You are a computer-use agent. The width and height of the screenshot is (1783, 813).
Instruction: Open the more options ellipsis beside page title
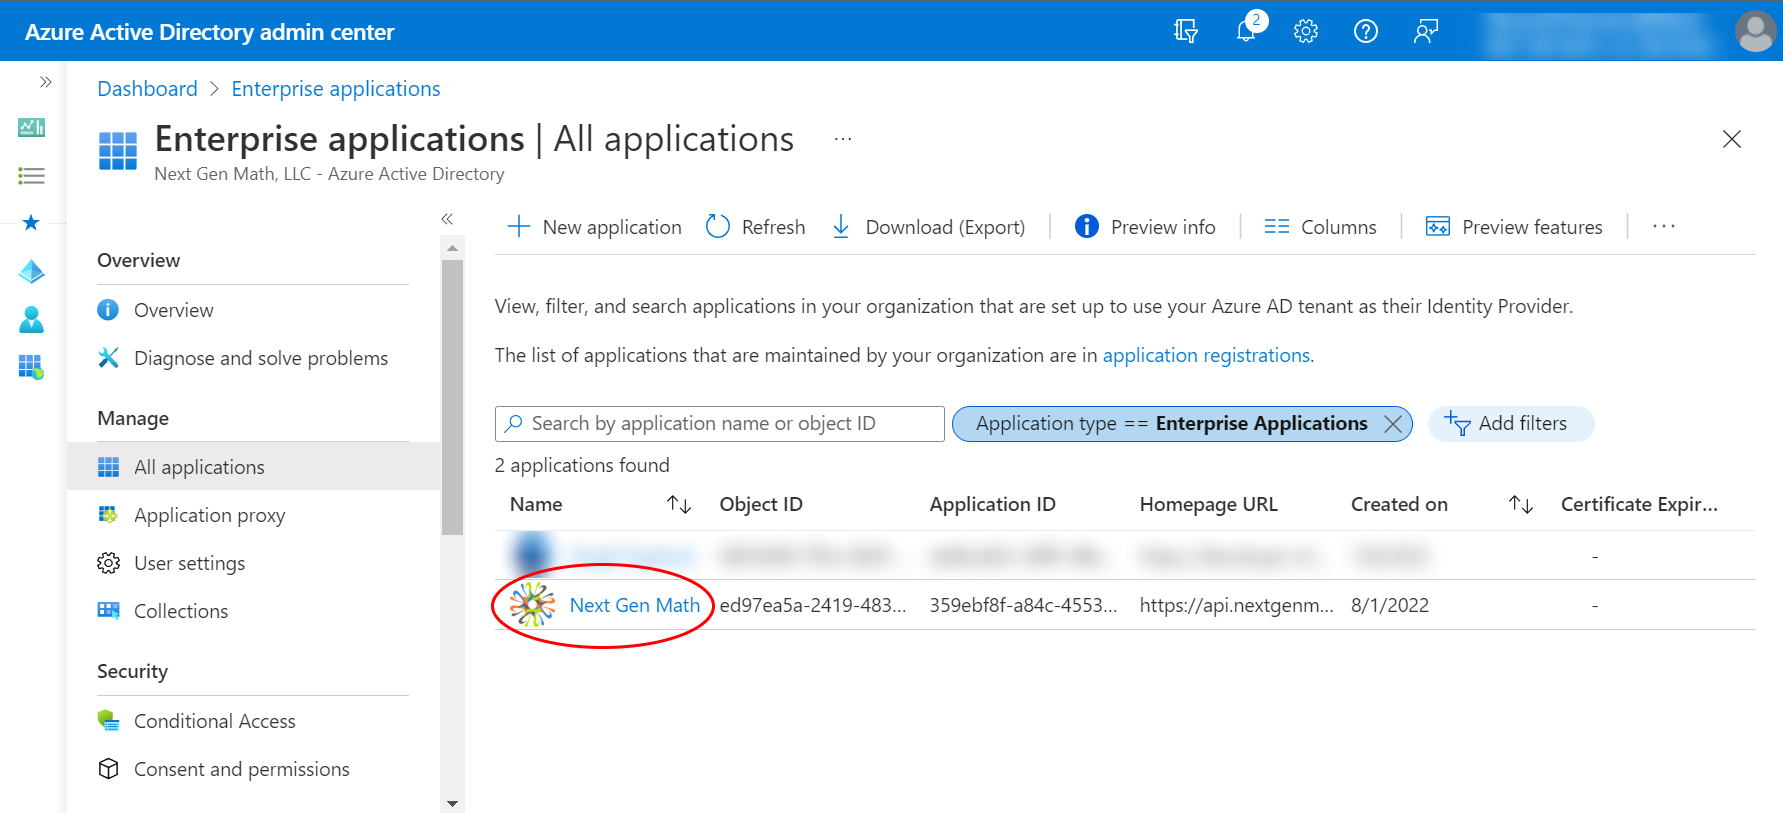843,139
